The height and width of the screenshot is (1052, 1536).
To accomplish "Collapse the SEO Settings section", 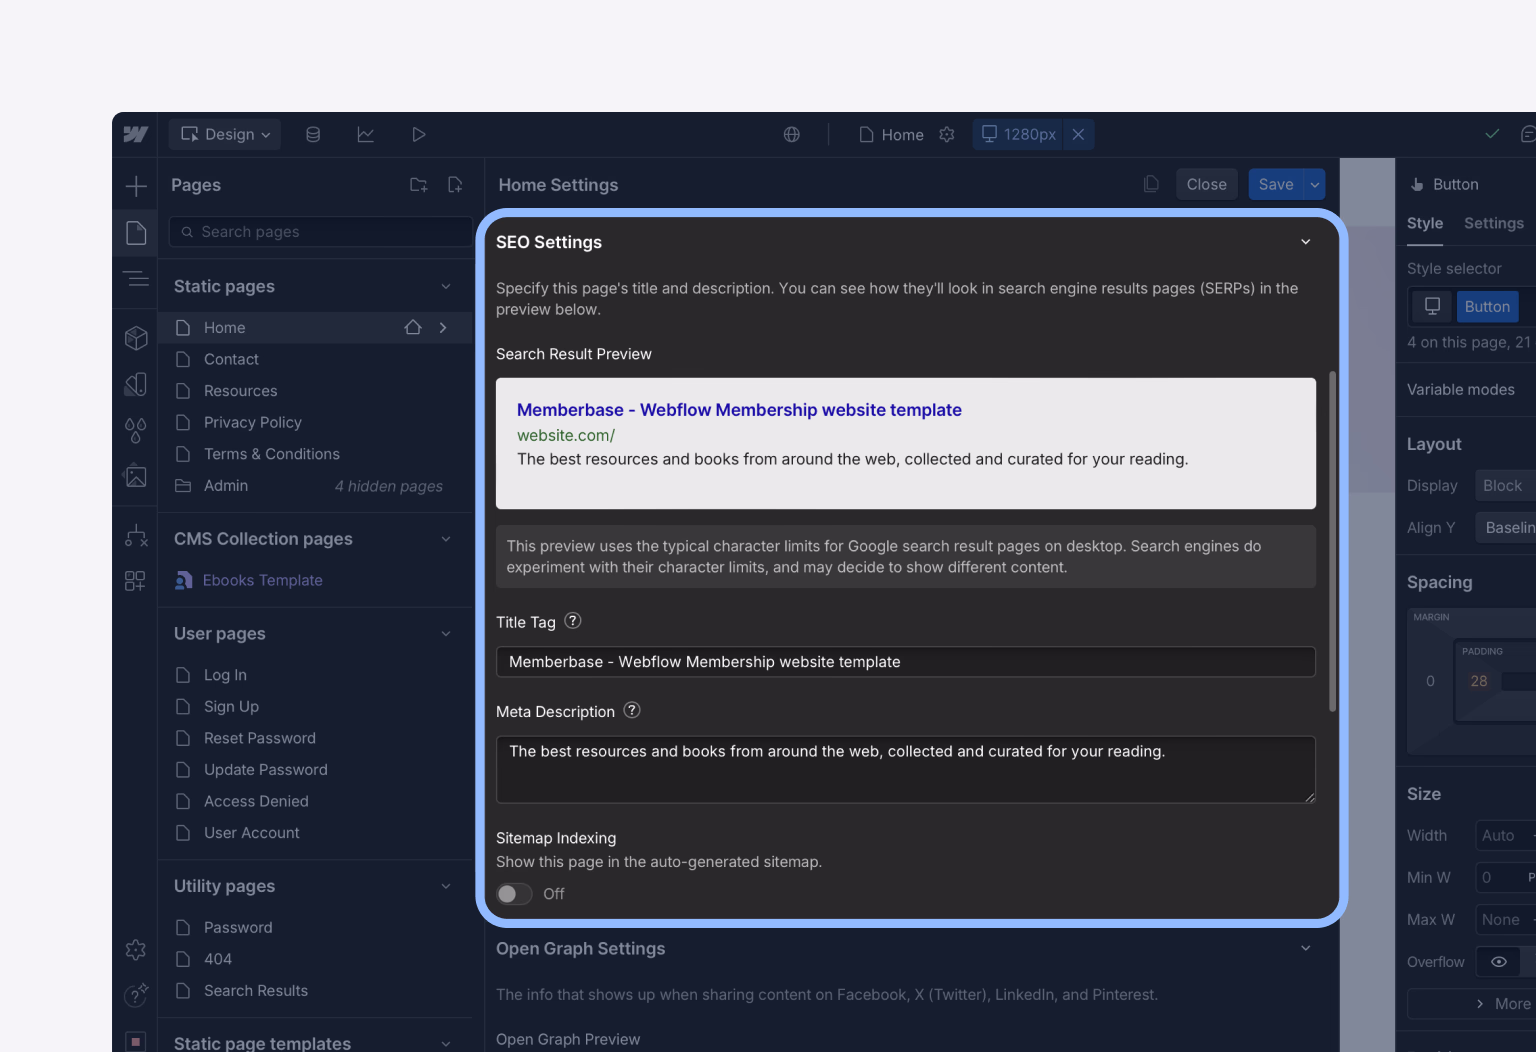I will [1305, 242].
